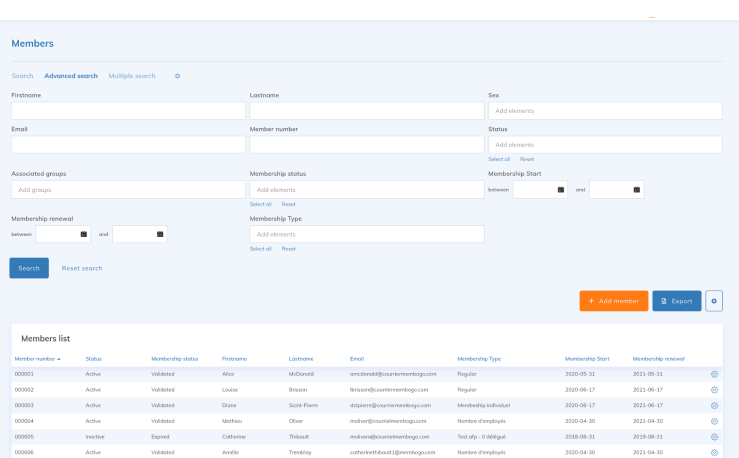This screenshot has width=739, height=458.
Task: Open the Sex Add elements selector
Action: 605,111
